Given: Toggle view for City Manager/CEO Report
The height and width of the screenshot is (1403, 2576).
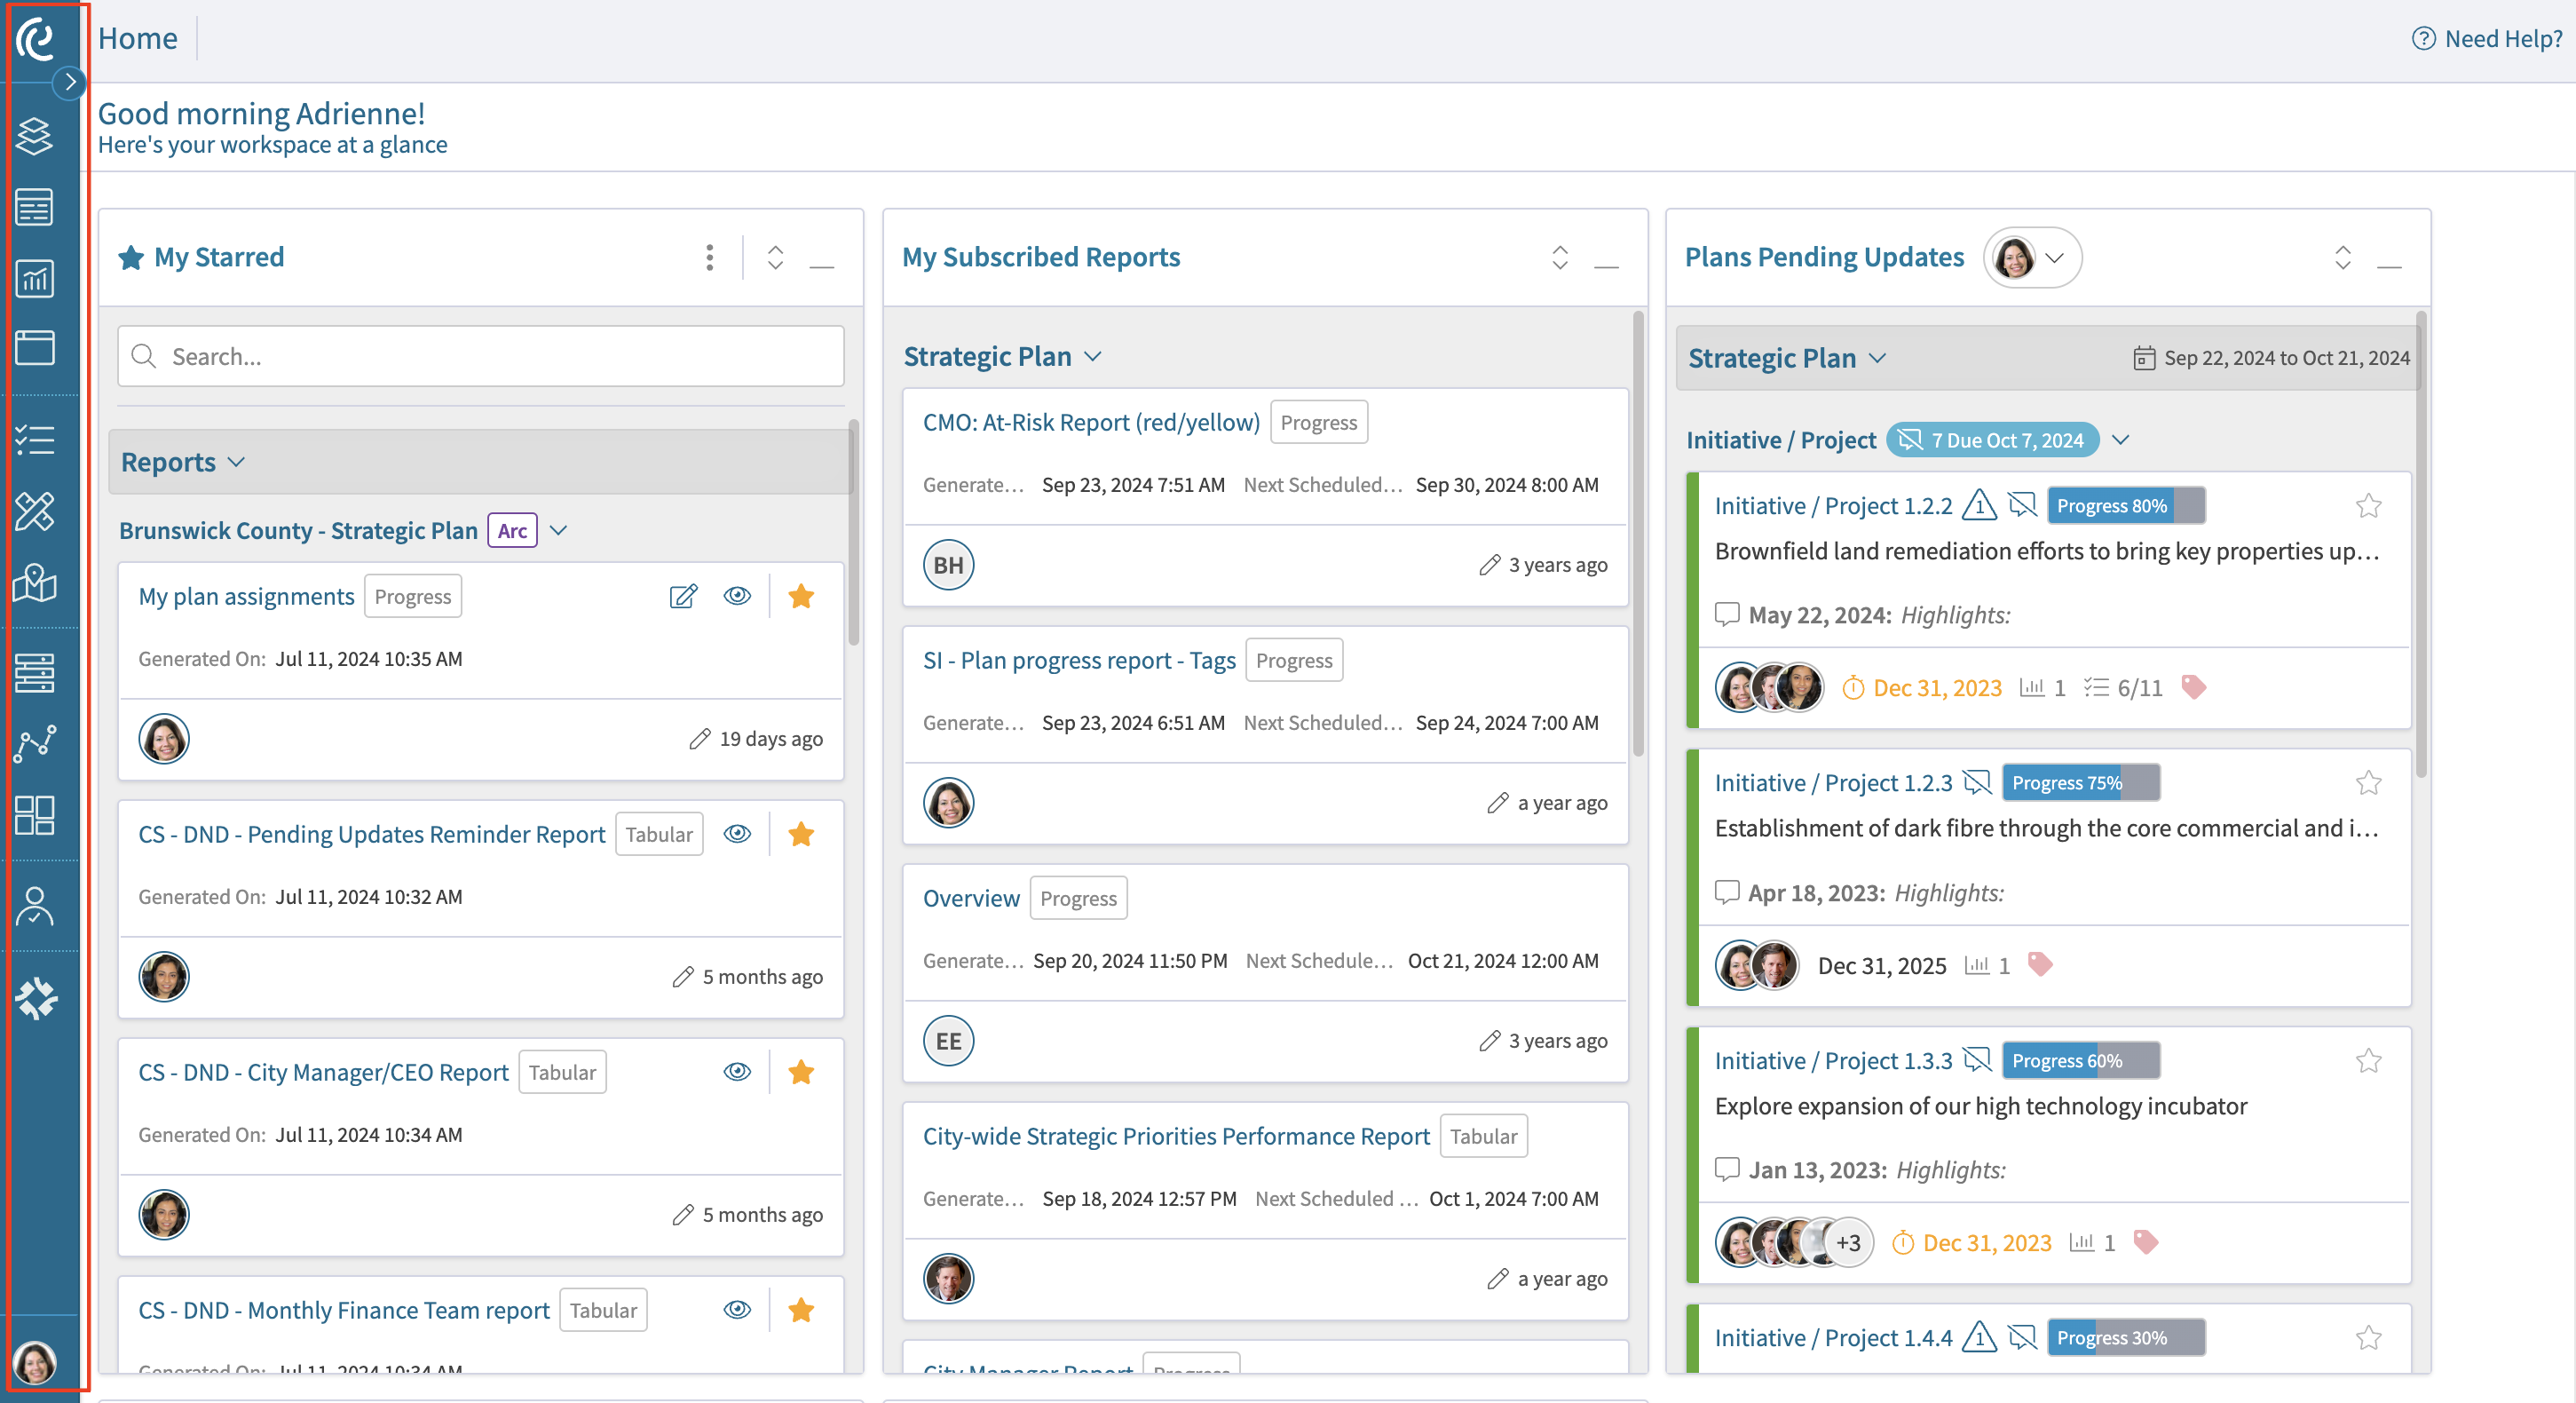Looking at the screenshot, I should coord(737,1072).
